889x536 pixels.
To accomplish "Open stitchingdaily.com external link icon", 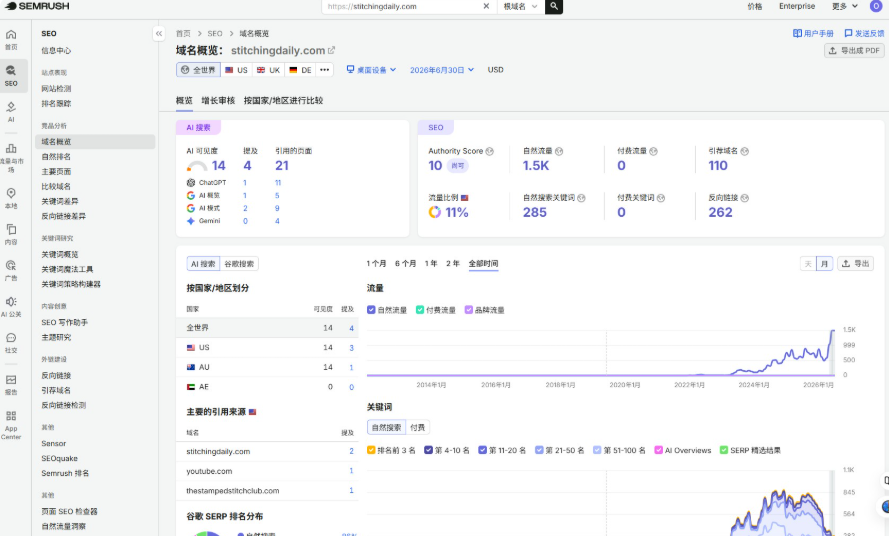I will [332, 50].
